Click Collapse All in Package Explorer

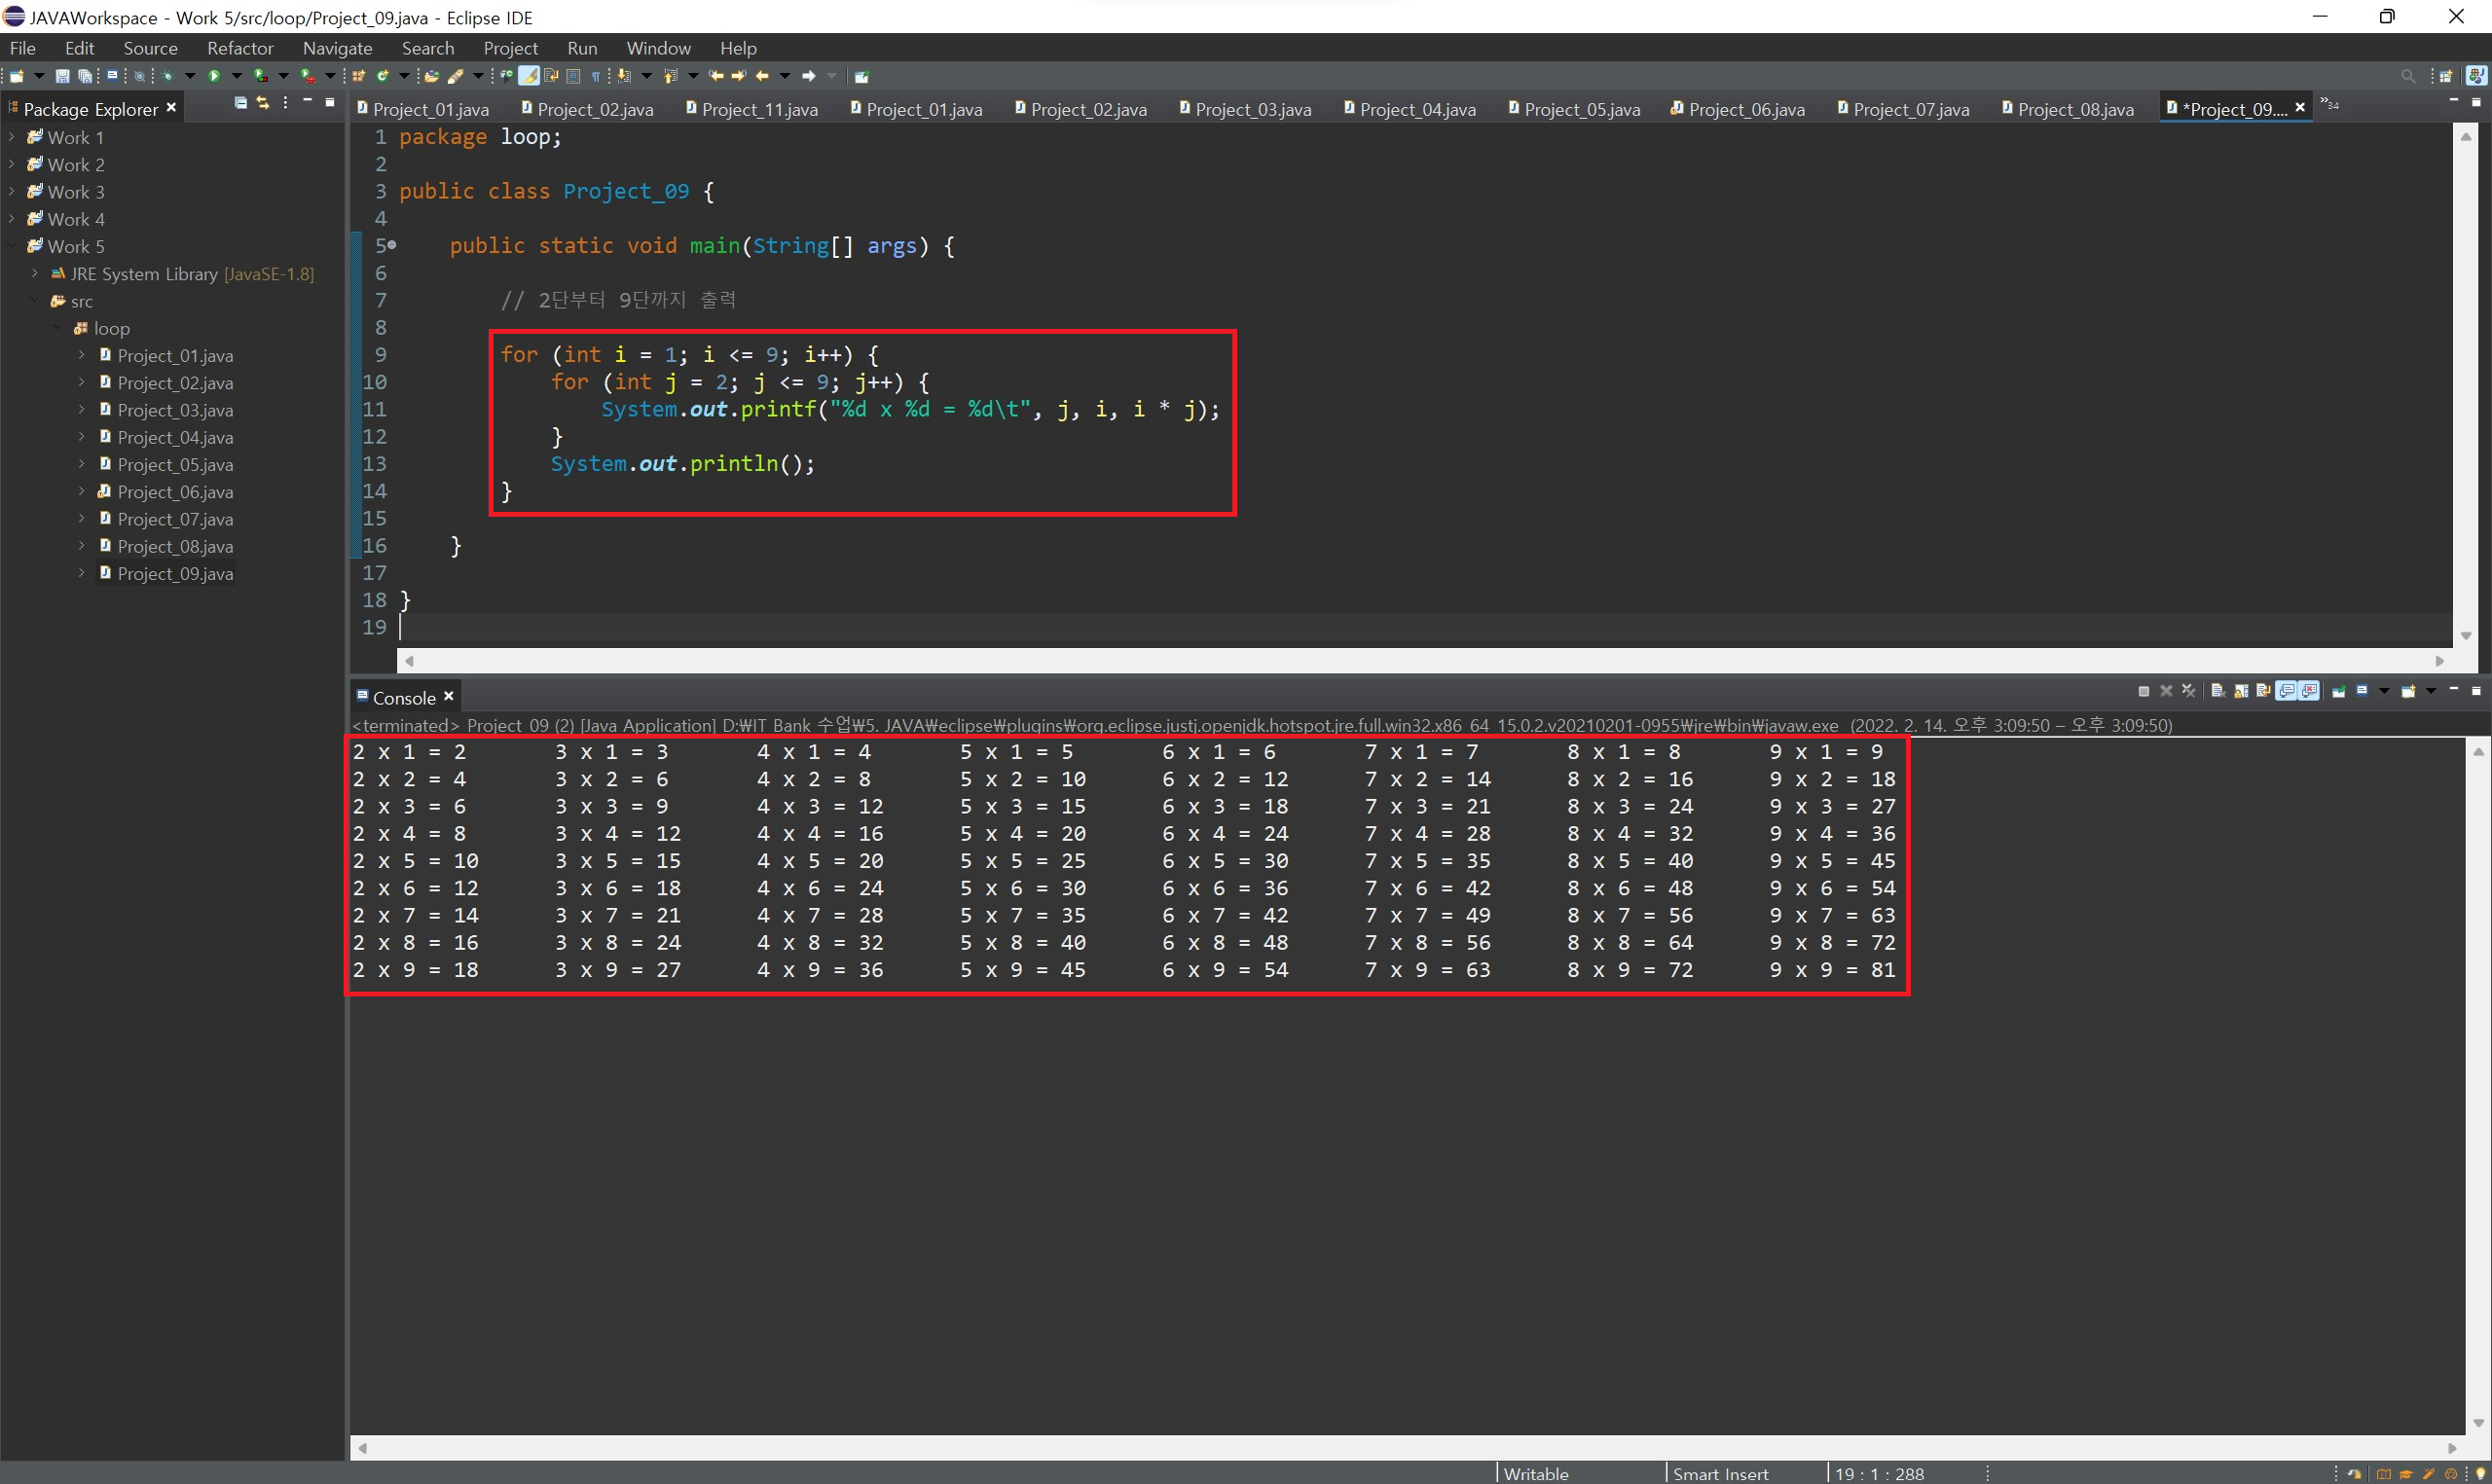coord(240,104)
